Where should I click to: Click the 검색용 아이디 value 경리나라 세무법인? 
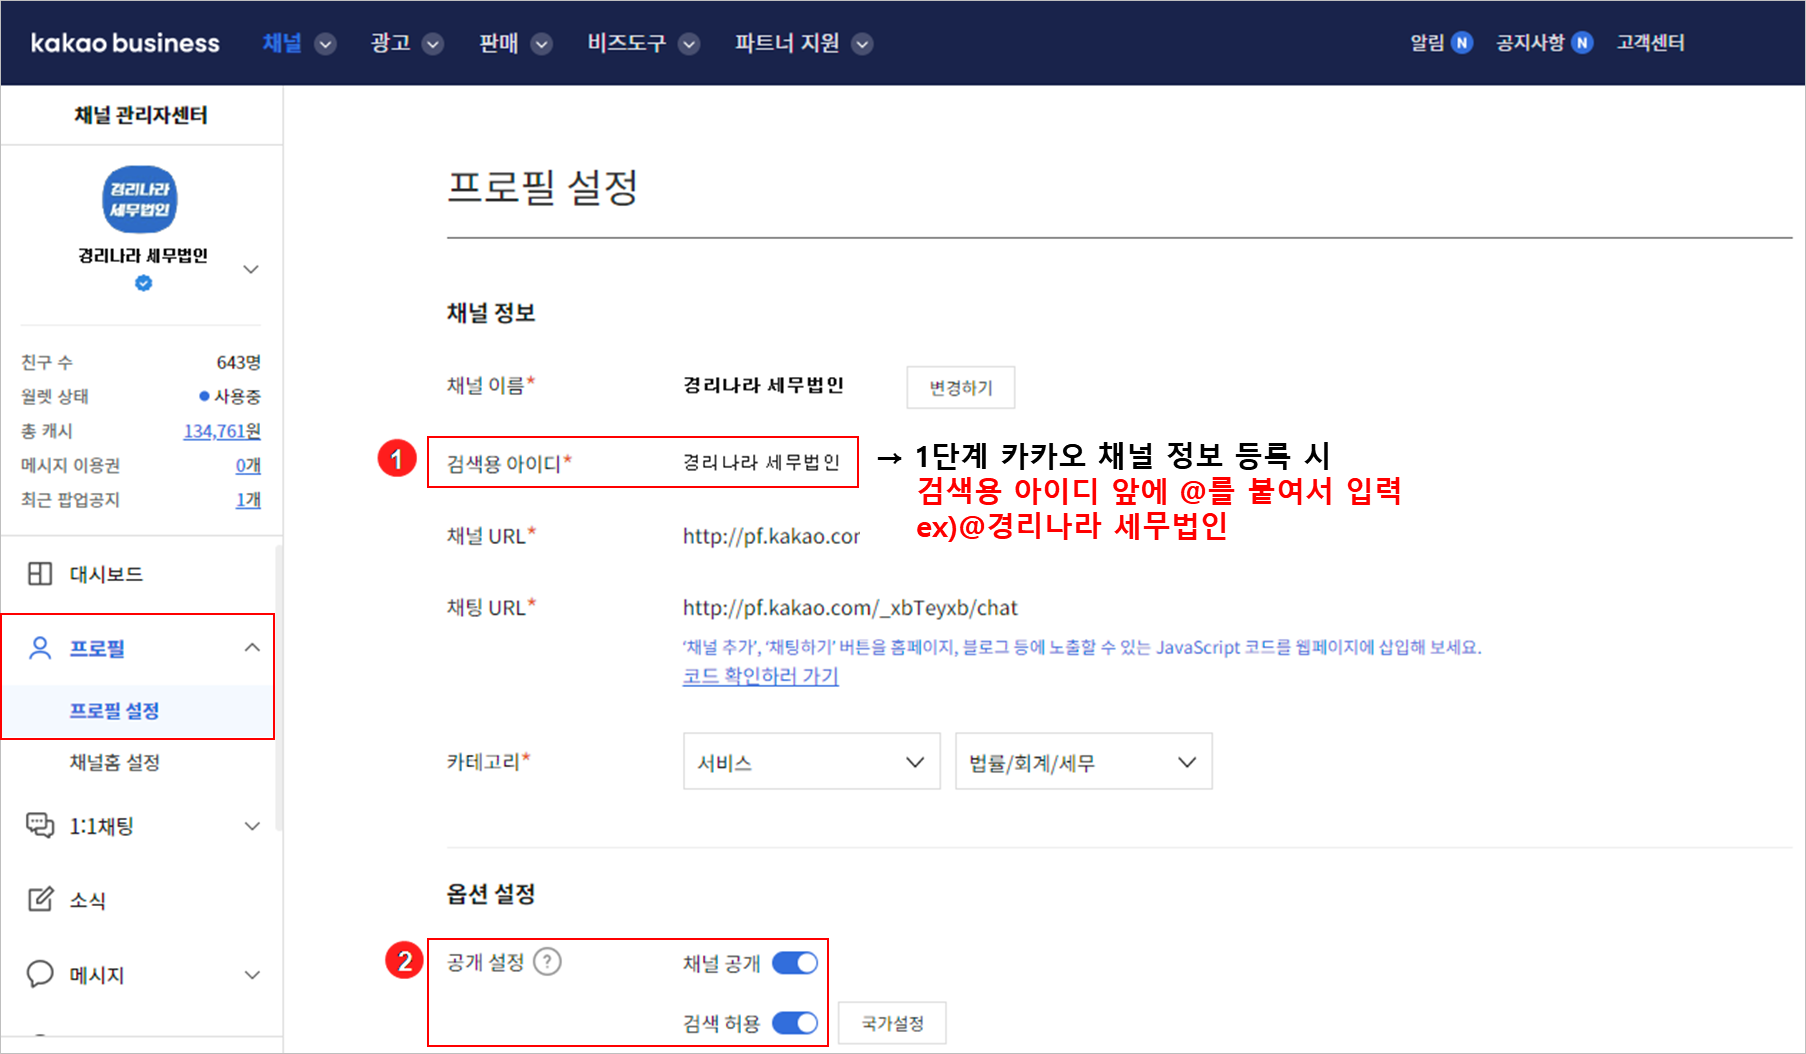point(761,462)
